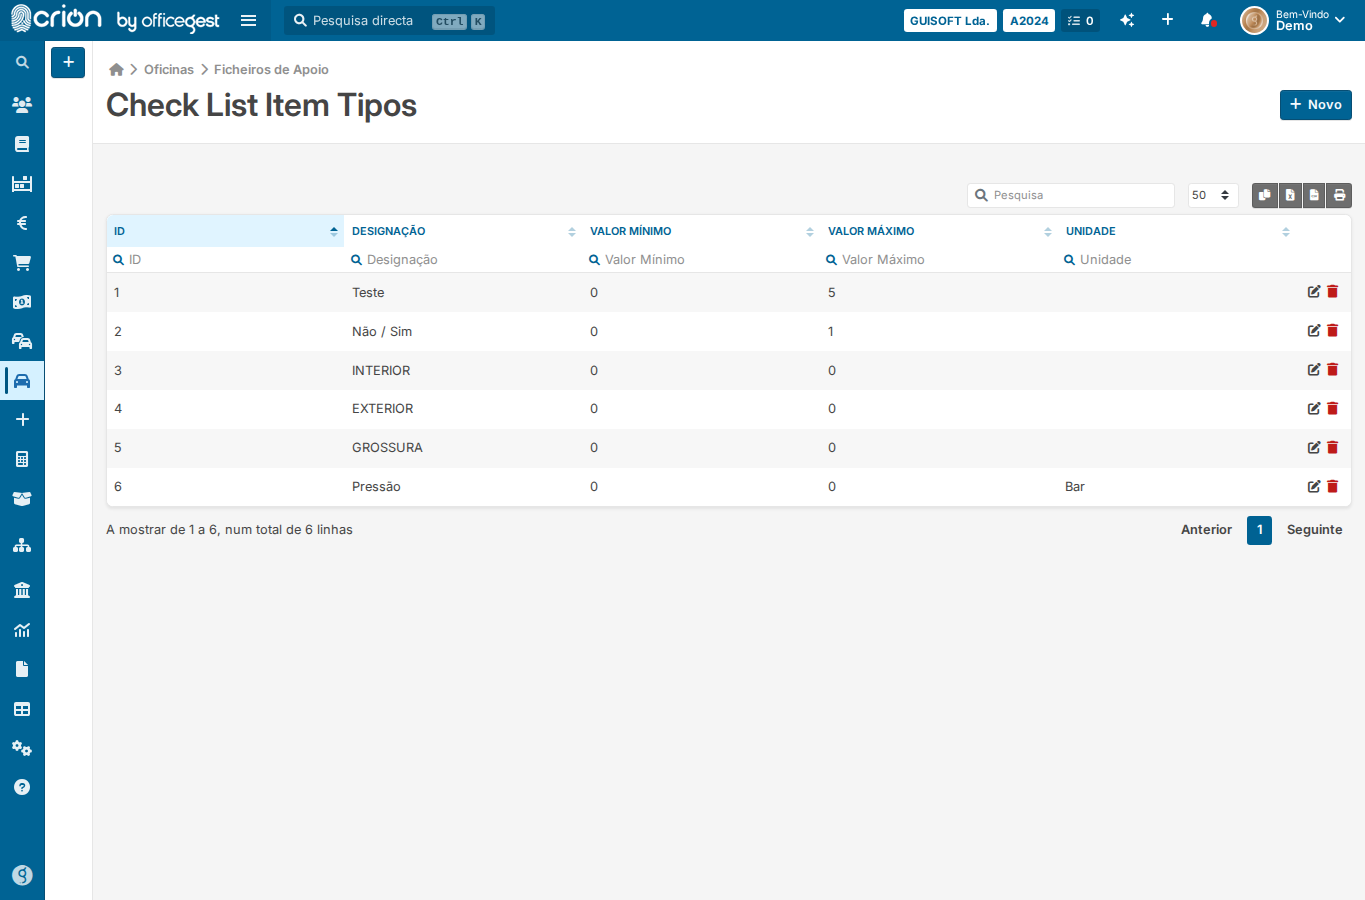Sort by Unidade column
The image size is (1365, 900).
[x=1177, y=231]
